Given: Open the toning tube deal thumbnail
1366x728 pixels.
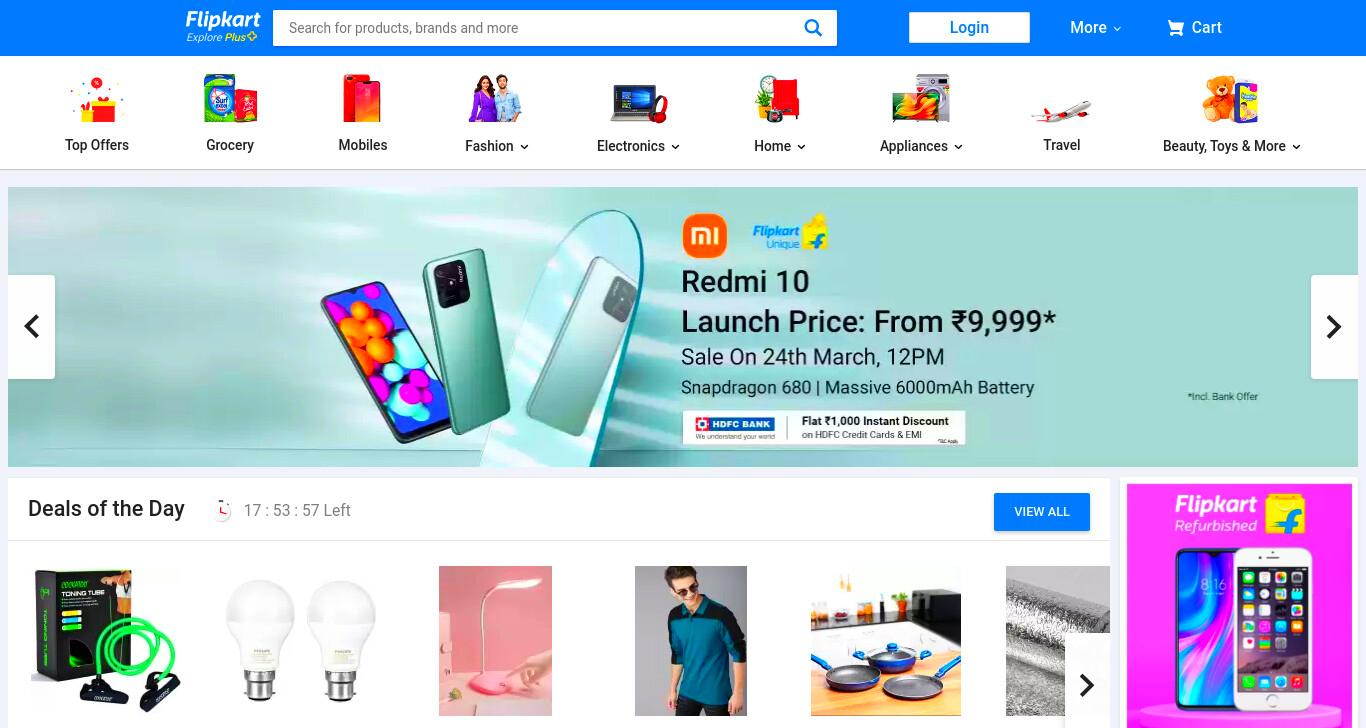Looking at the screenshot, I should point(106,640).
